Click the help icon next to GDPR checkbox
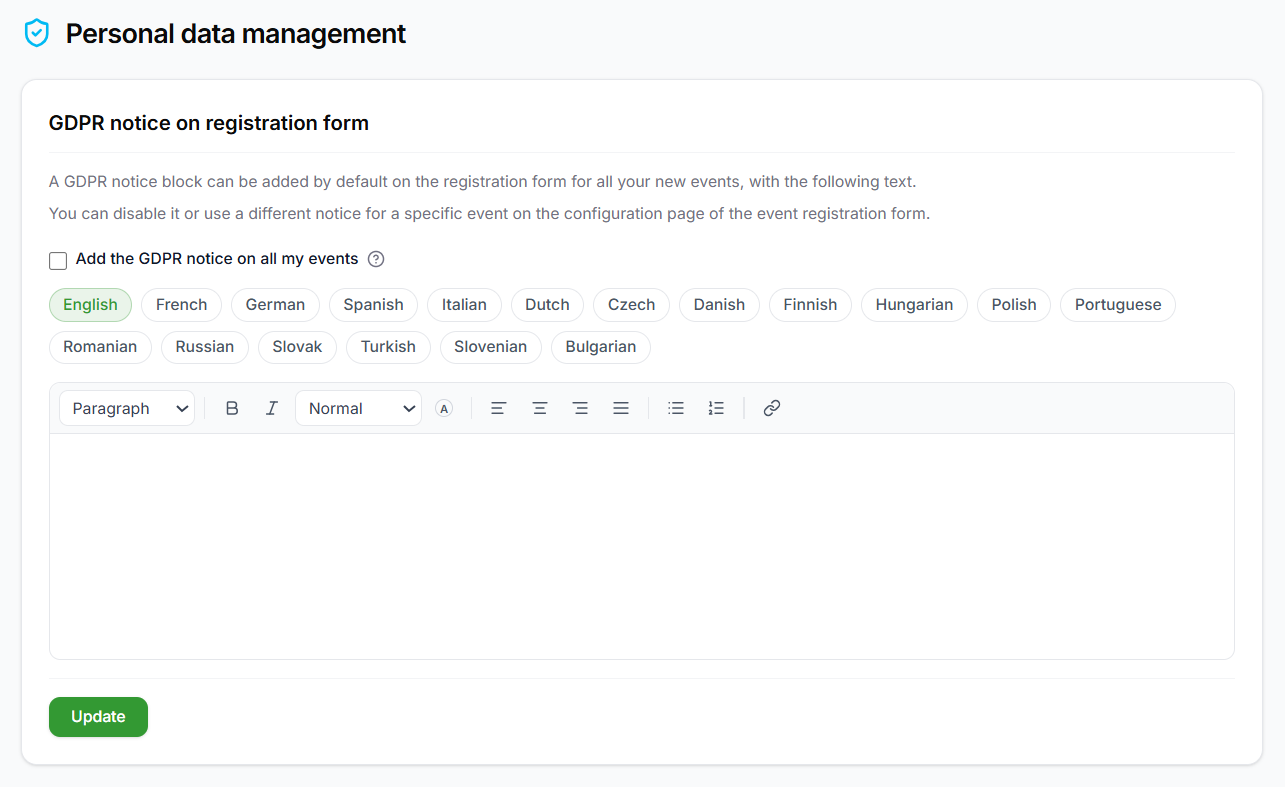The width and height of the screenshot is (1285, 787). [x=376, y=259]
